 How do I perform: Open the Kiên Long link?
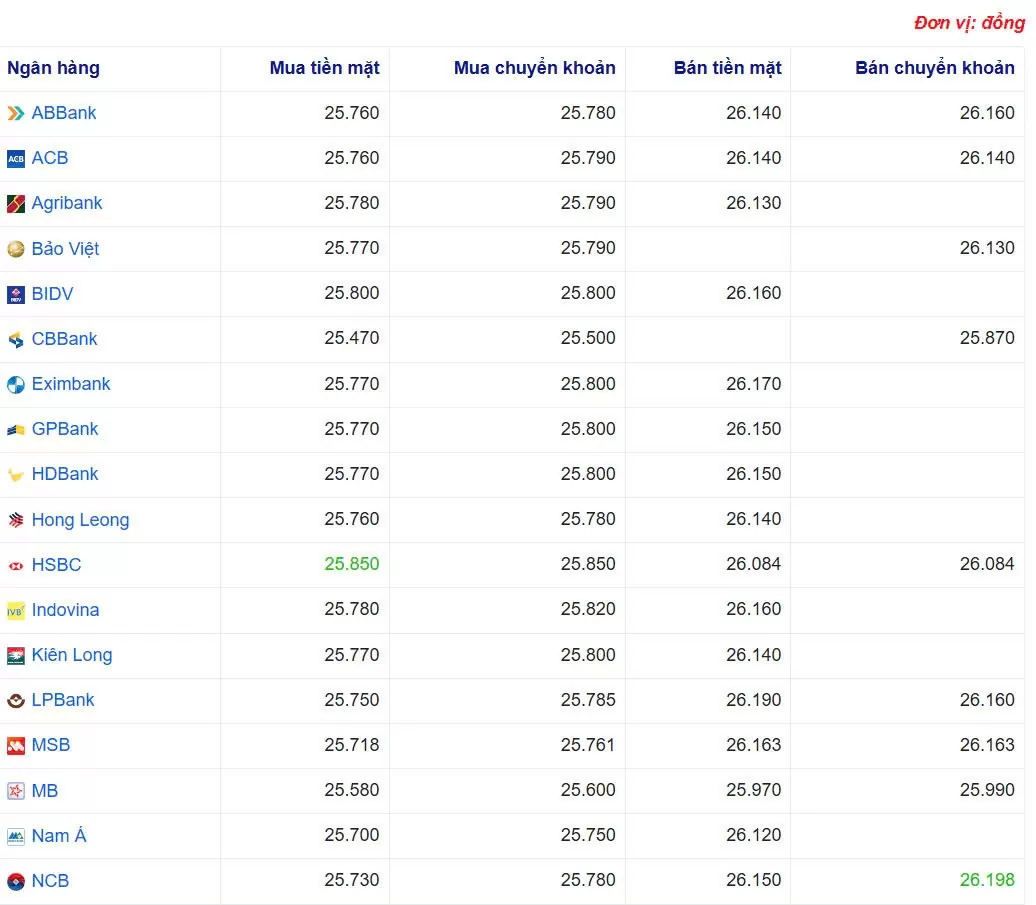click(x=72, y=655)
